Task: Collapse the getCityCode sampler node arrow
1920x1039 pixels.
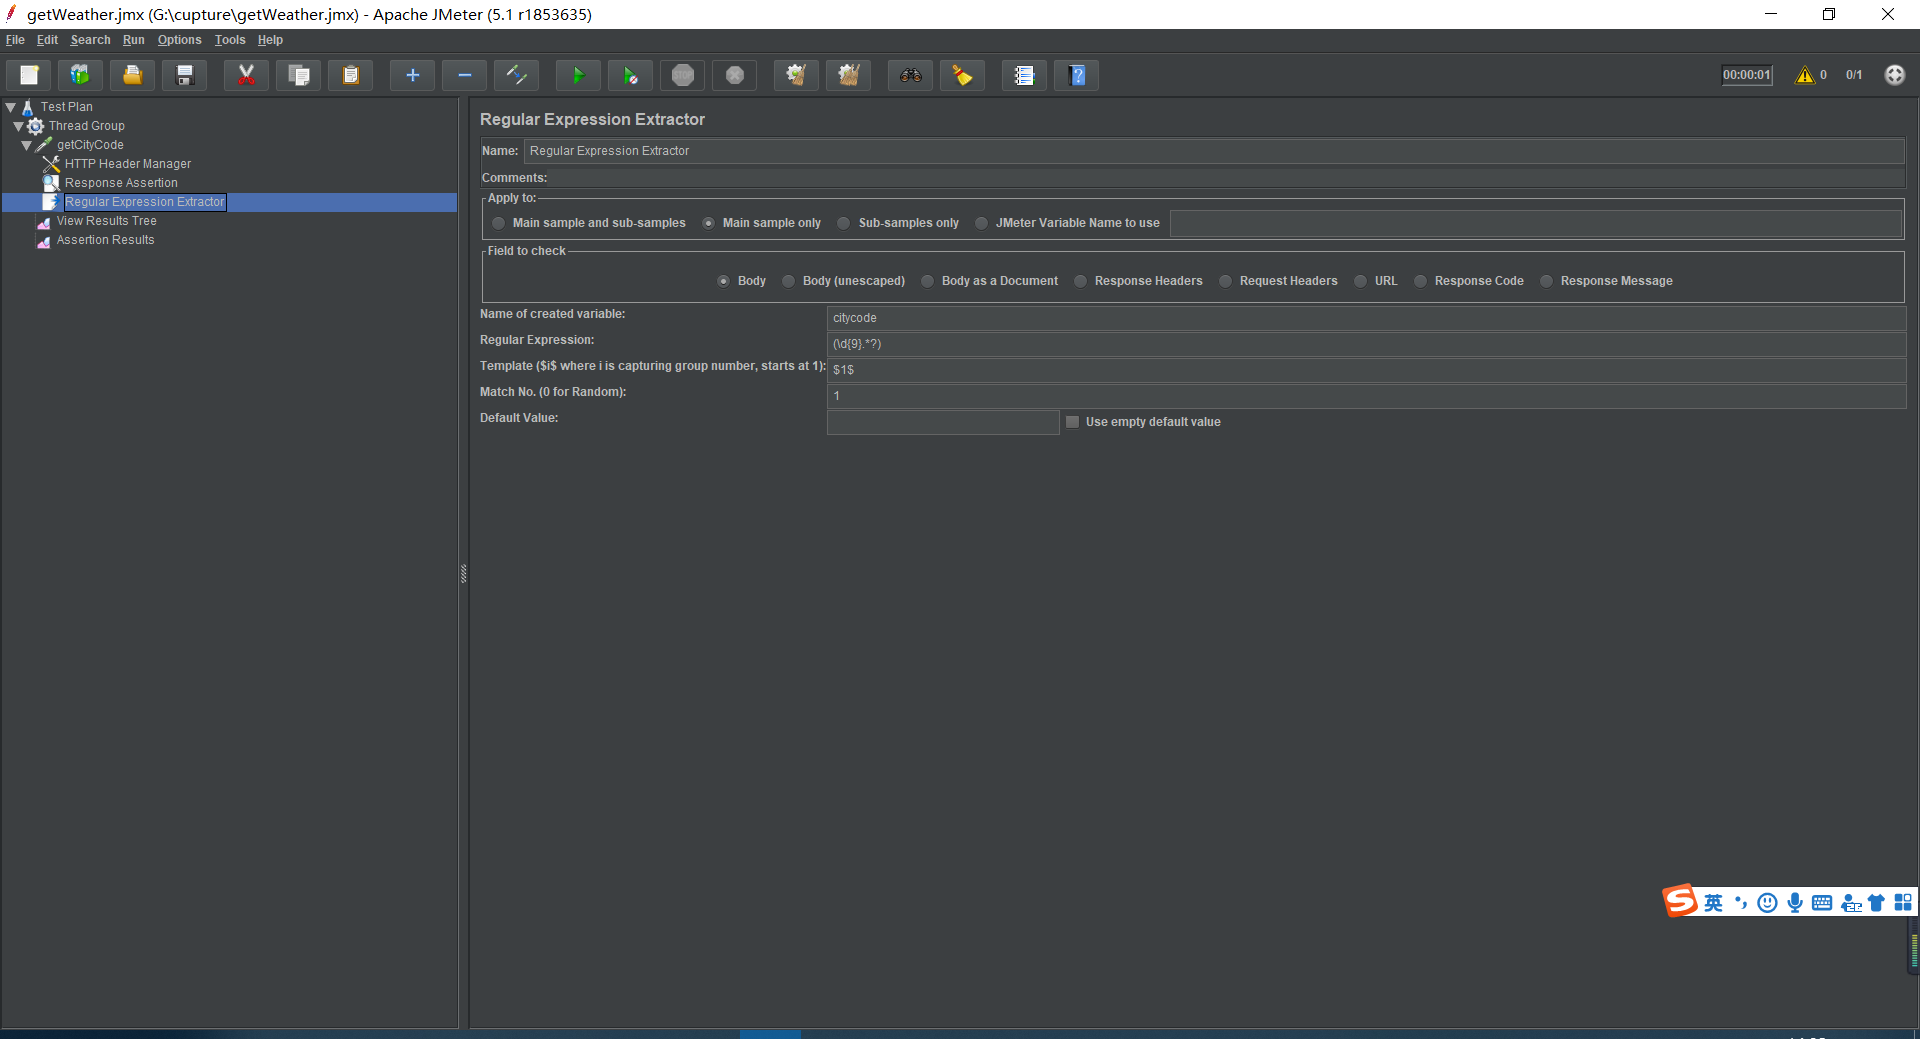Action: pos(27,145)
